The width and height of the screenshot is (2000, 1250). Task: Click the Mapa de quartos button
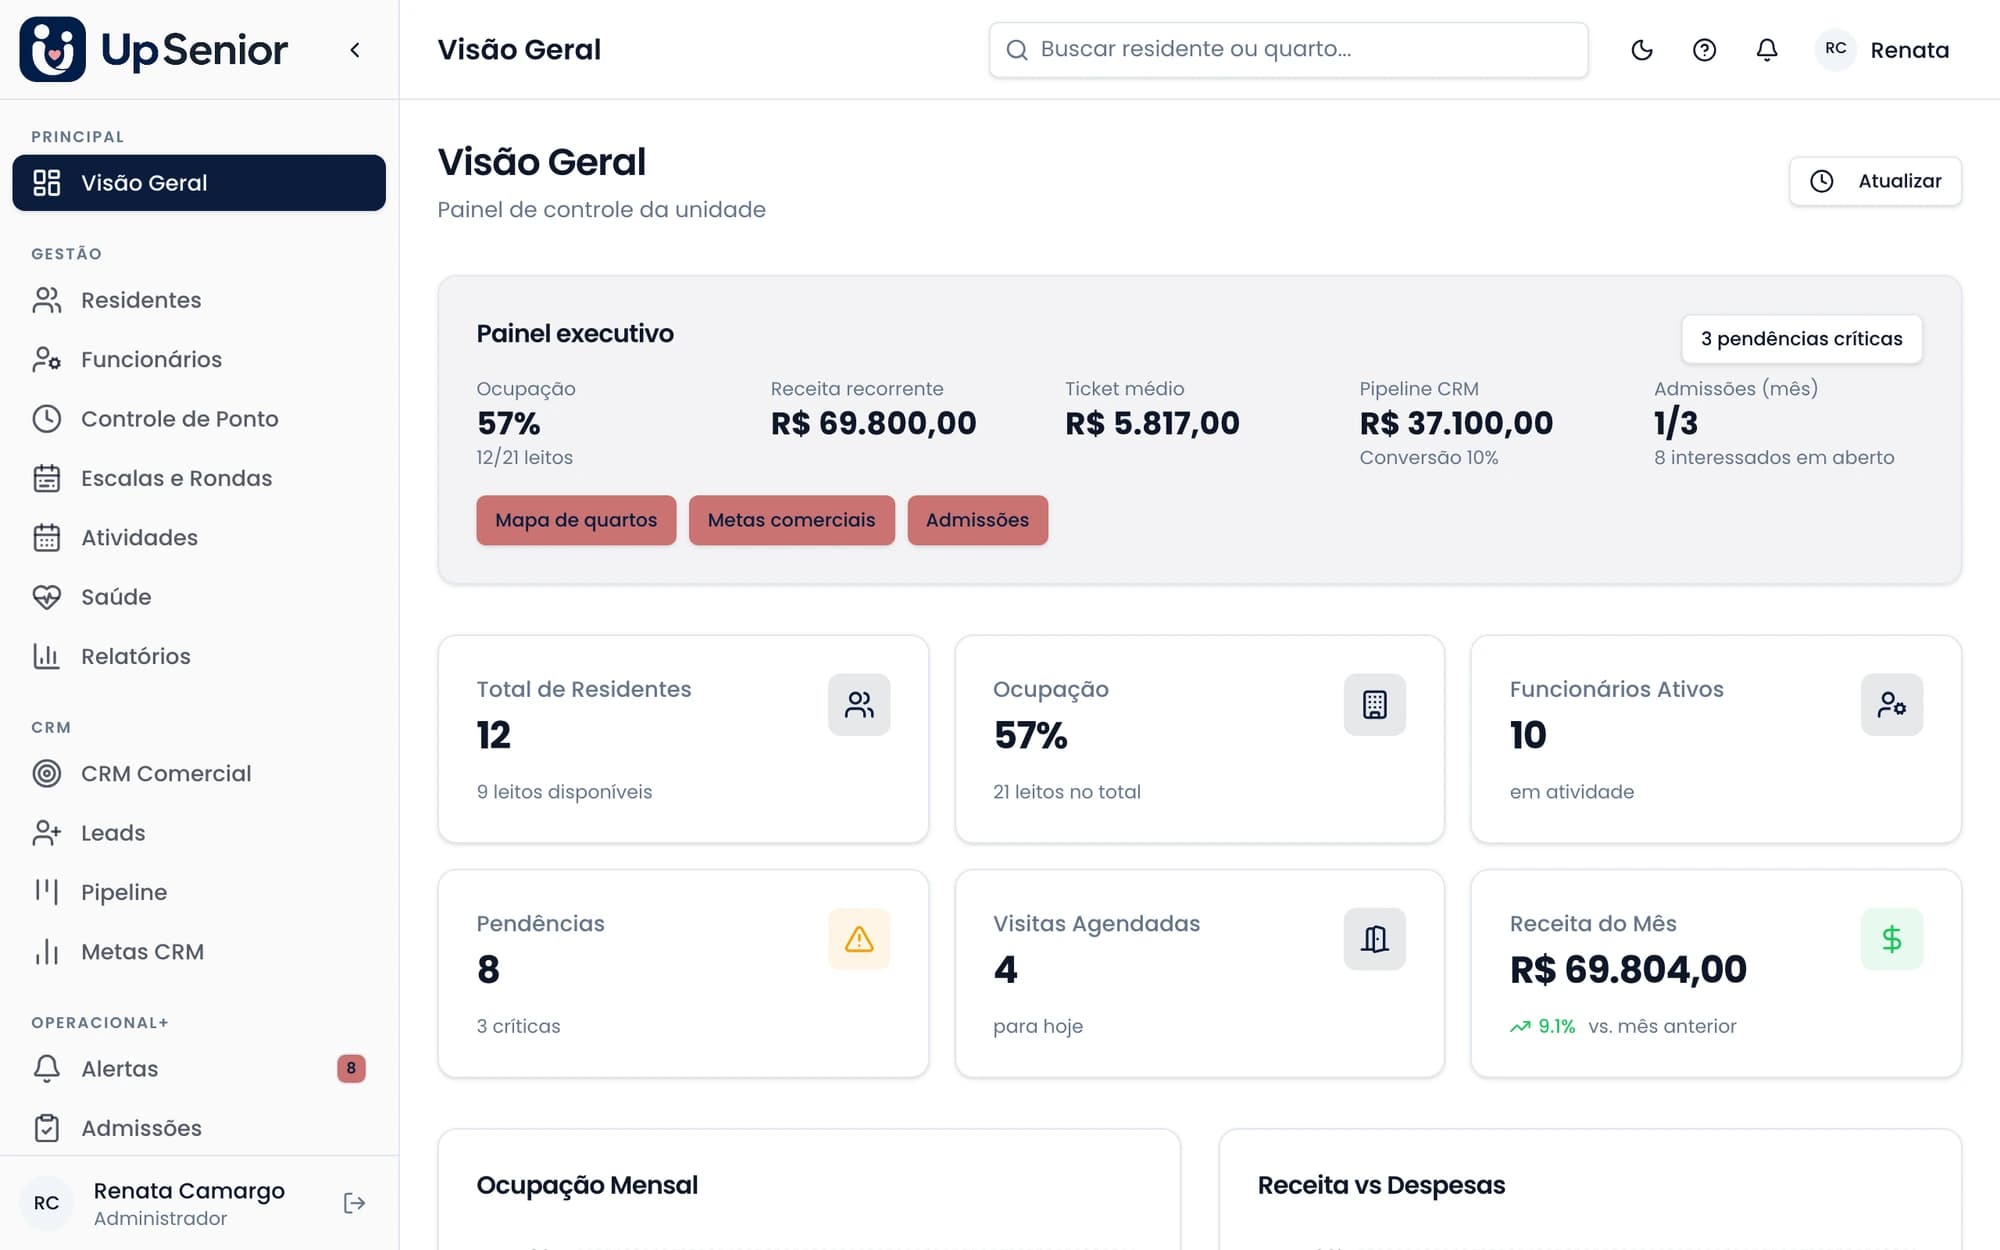(576, 520)
